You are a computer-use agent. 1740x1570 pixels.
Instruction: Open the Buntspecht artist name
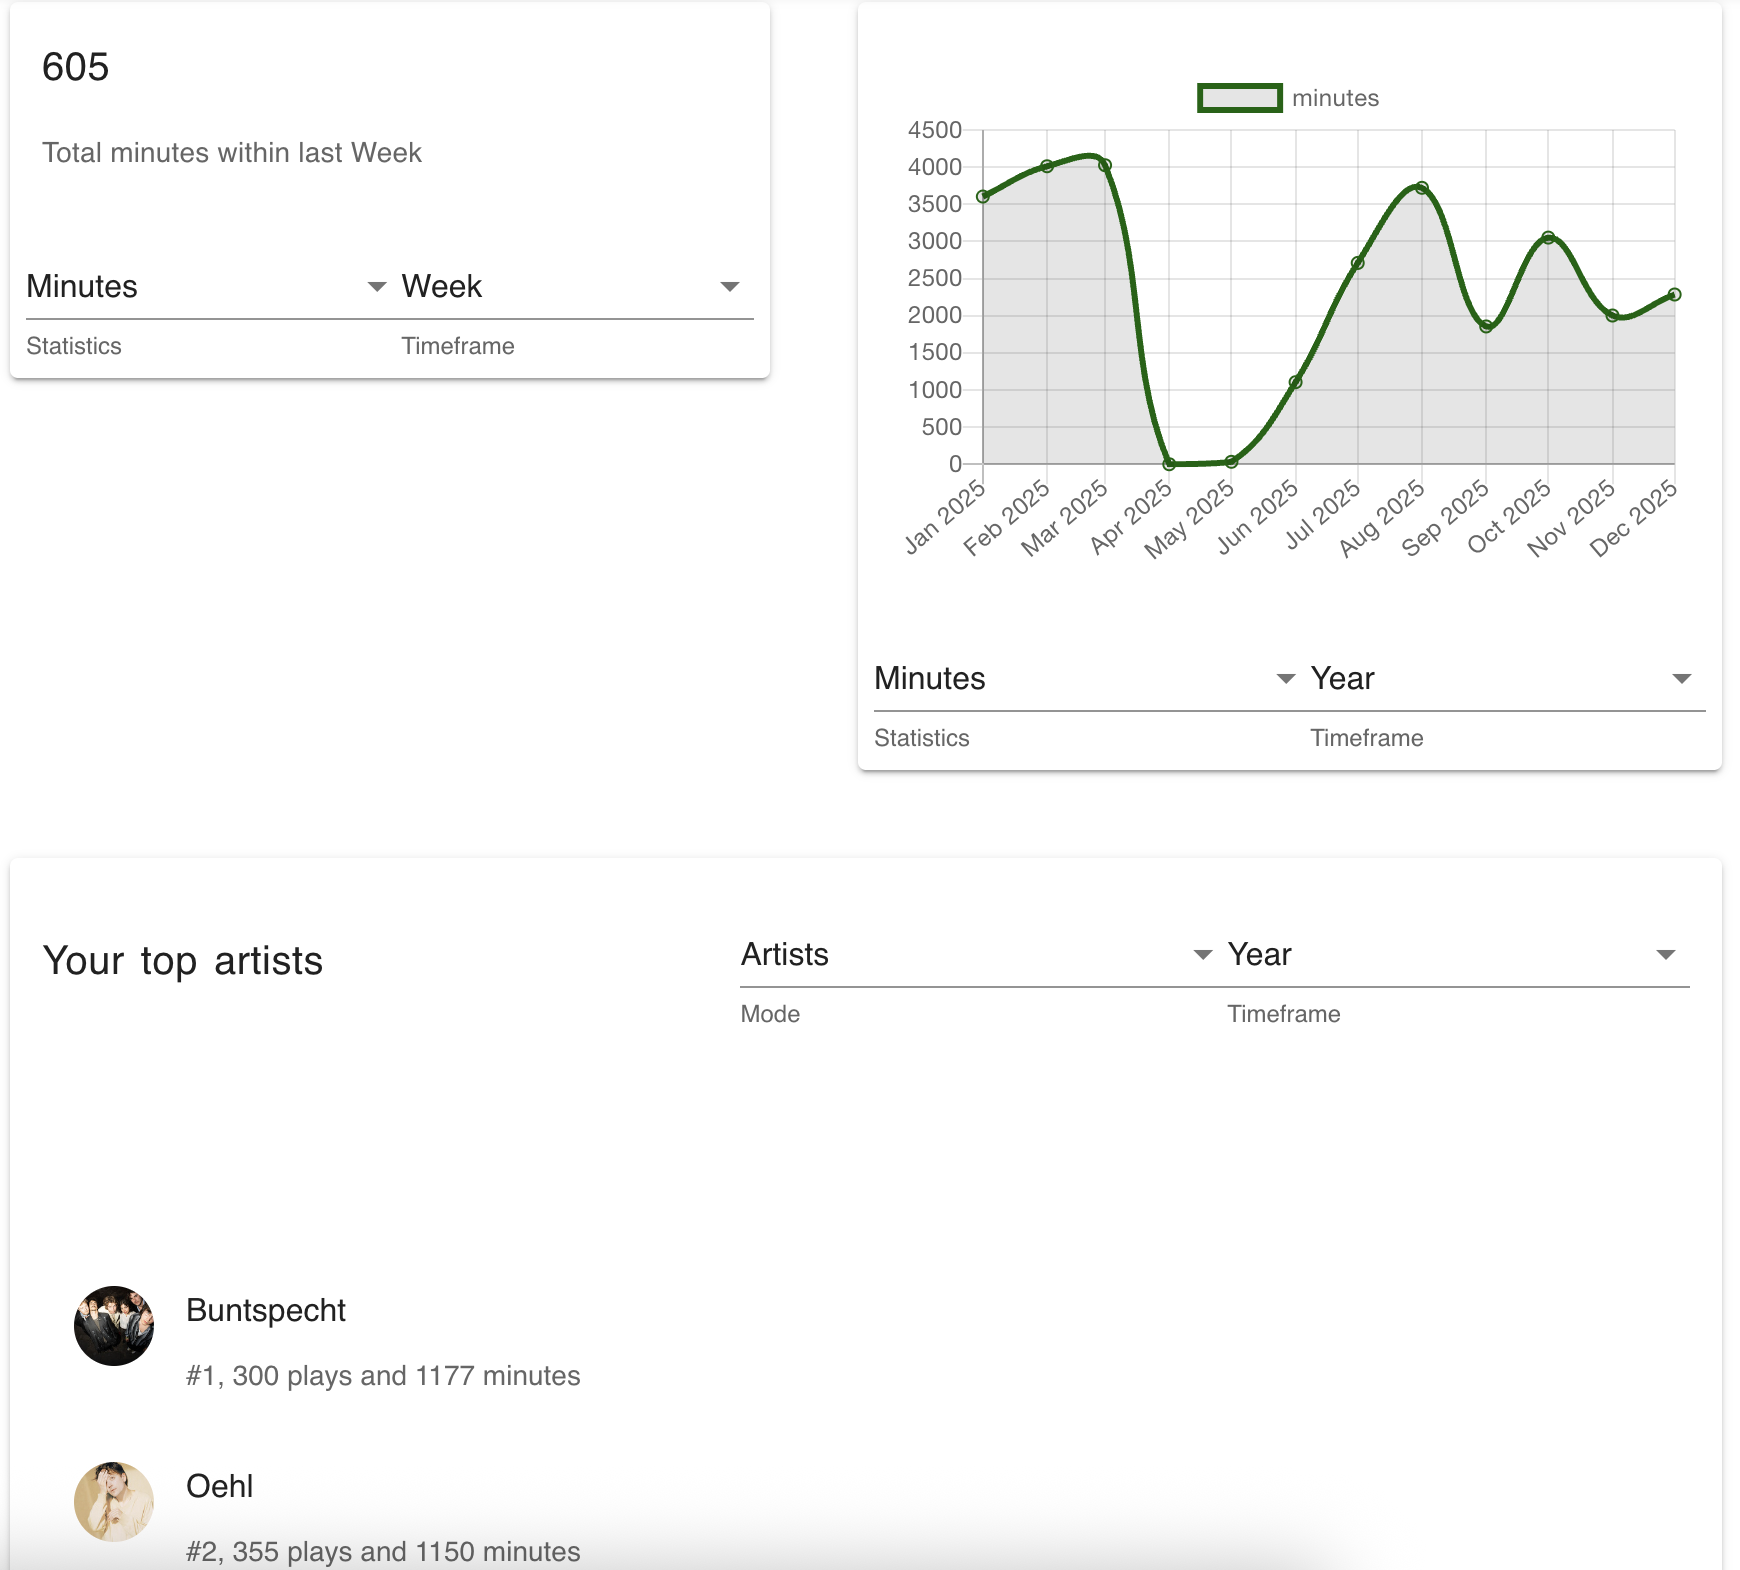pyautogui.click(x=266, y=1310)
